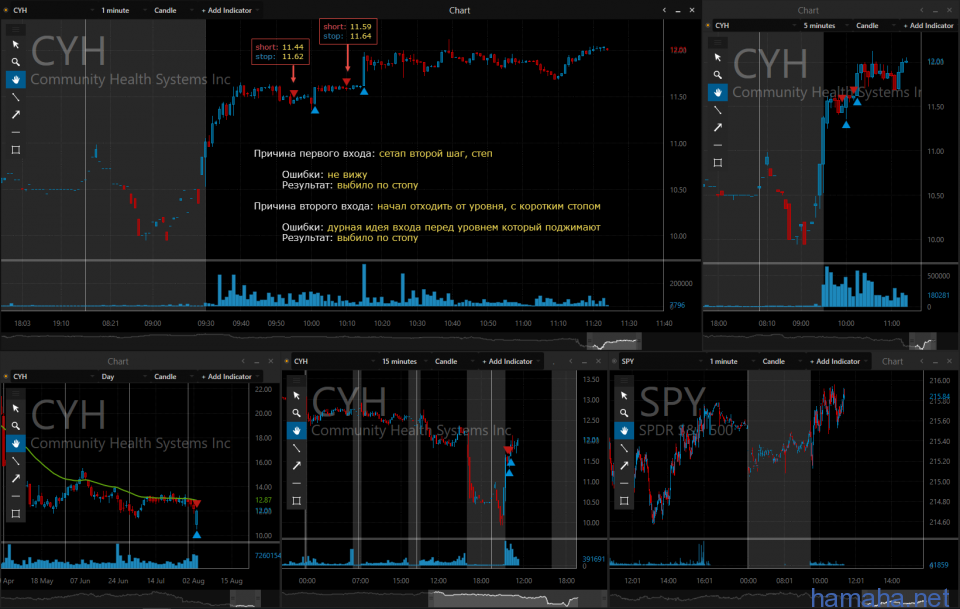Select the arrow drawing tool in CYH 15 minutes chart
960x609 pixels.
(x=296, y=466)
